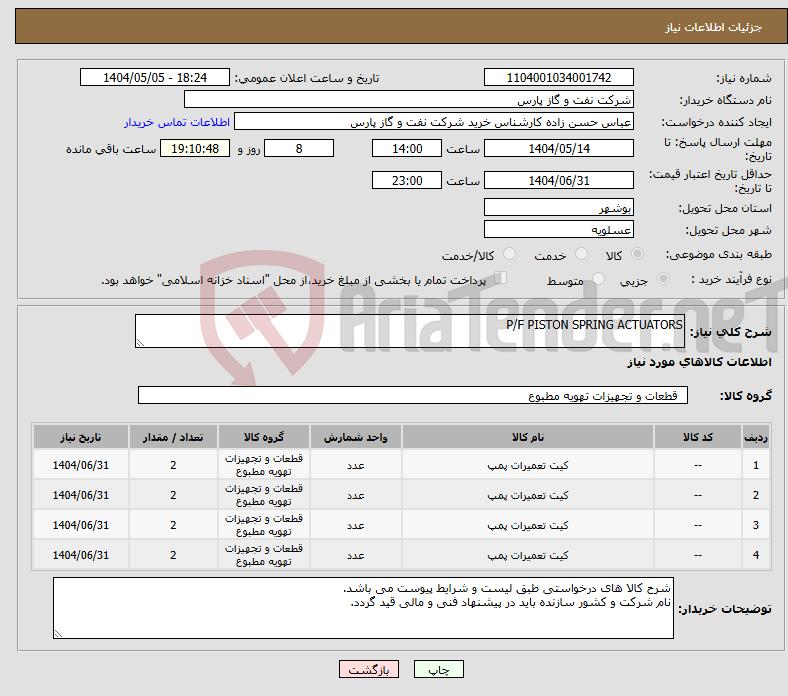Screen dimensions: 788x696
Task: Click the buyer name field شرکت نفت و گاز پارس
Action: [x=409, y=100]
